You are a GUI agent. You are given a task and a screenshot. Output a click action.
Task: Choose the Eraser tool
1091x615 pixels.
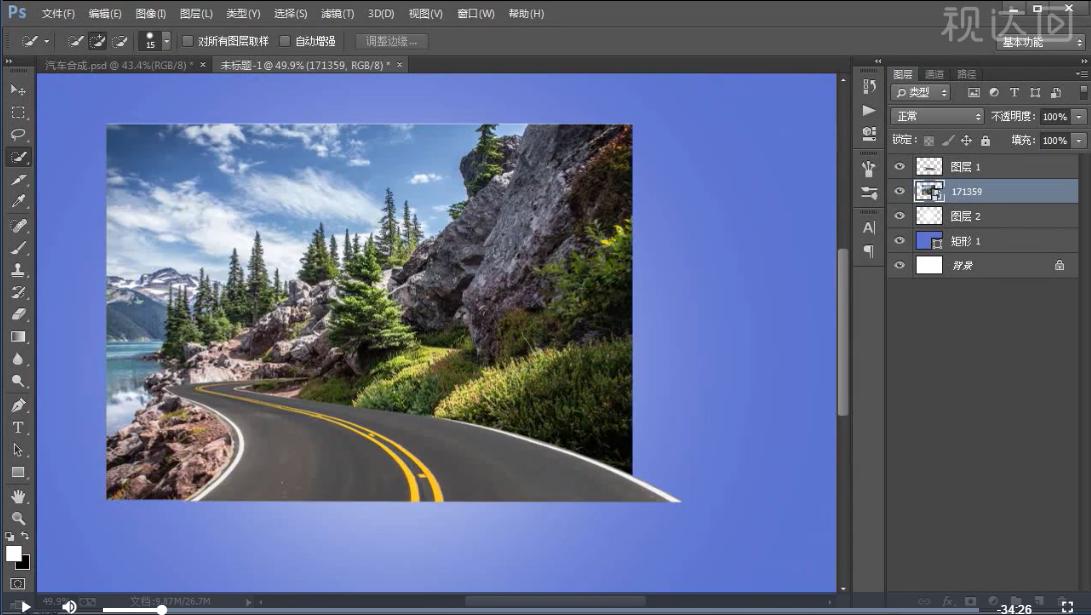18,315
